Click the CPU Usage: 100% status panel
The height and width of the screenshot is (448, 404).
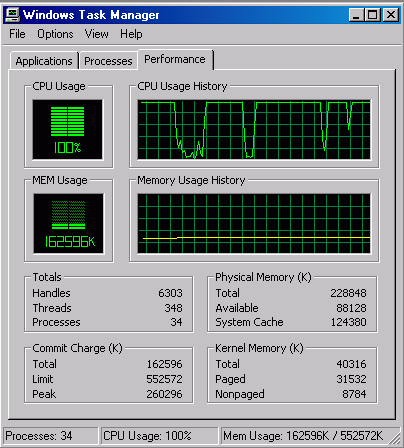tap(159, 436)
